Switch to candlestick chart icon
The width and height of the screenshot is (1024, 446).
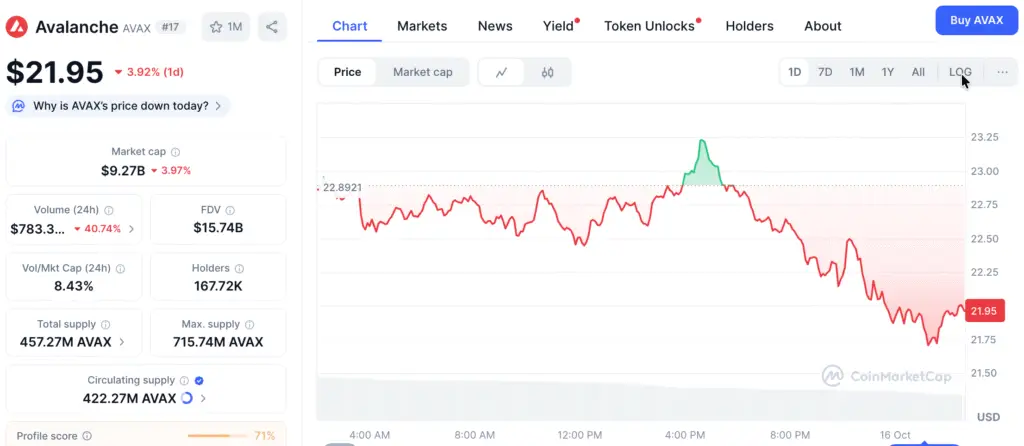tap(547, 72)
